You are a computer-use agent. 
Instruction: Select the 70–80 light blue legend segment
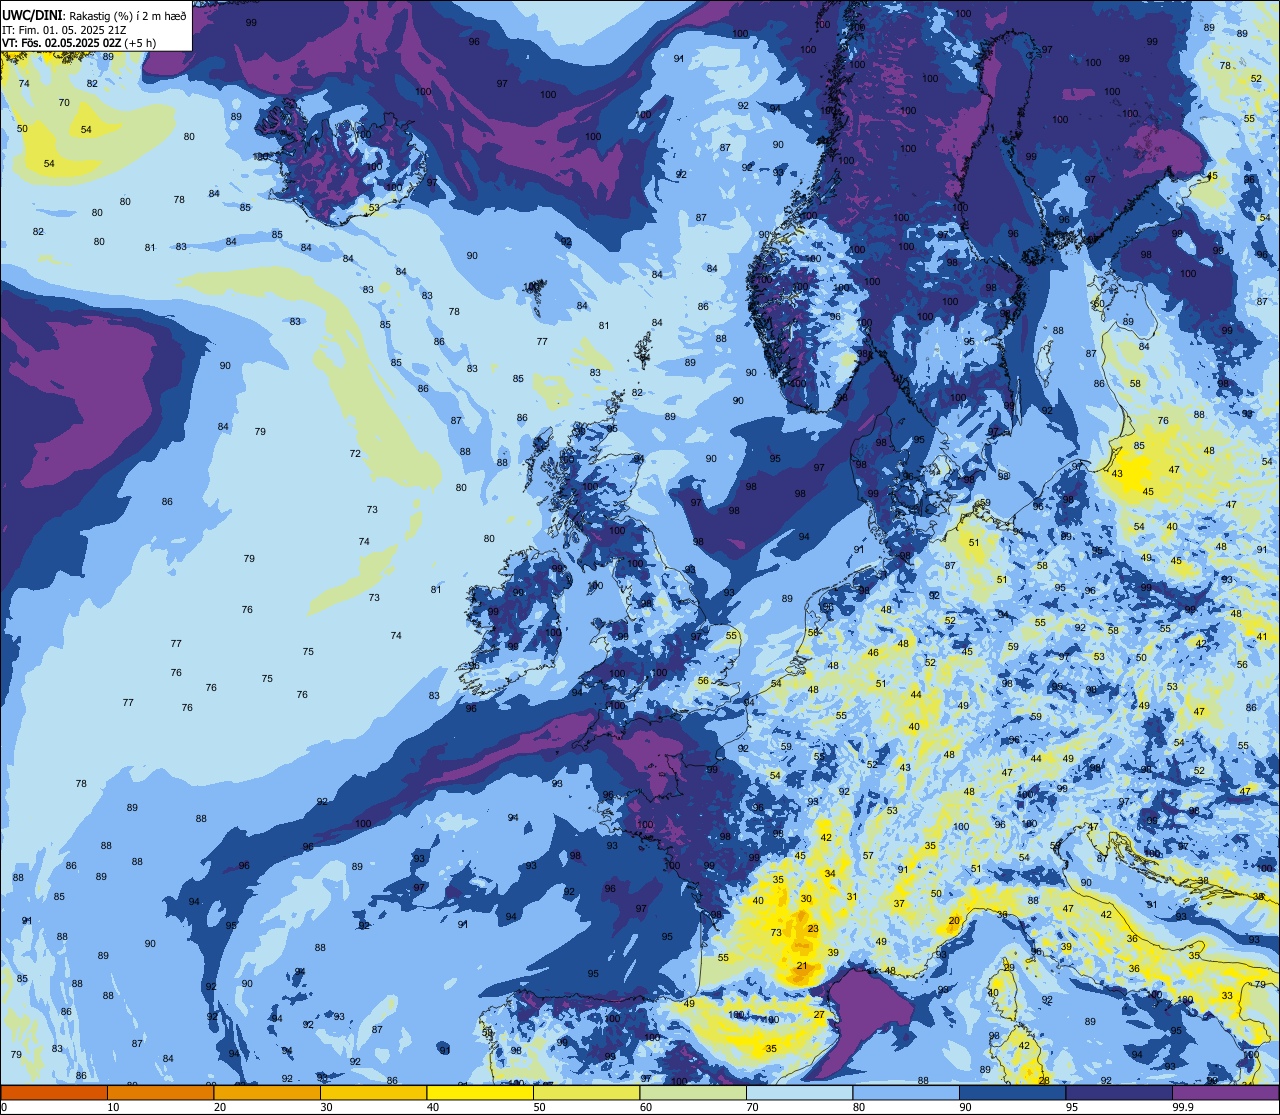tap(799, 1093)
